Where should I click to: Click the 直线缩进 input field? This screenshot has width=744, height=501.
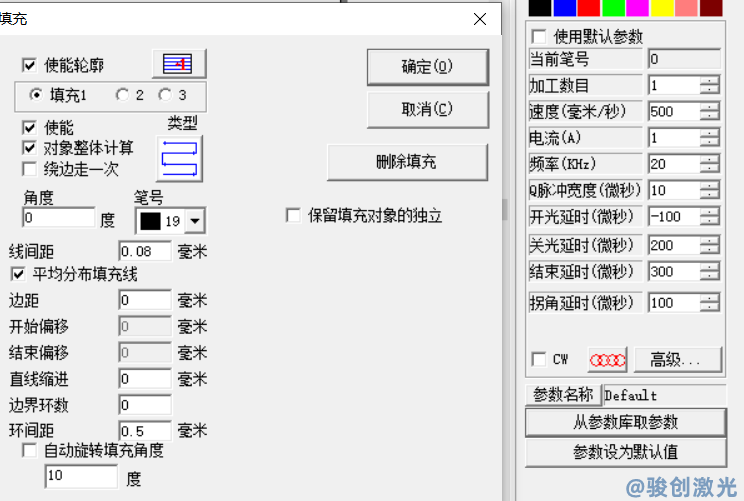[x=145, y=379]
